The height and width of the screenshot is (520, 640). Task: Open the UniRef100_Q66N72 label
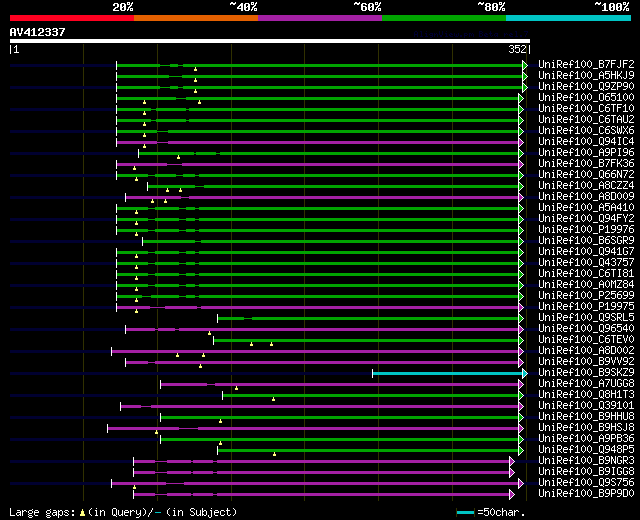pos(586,175)
